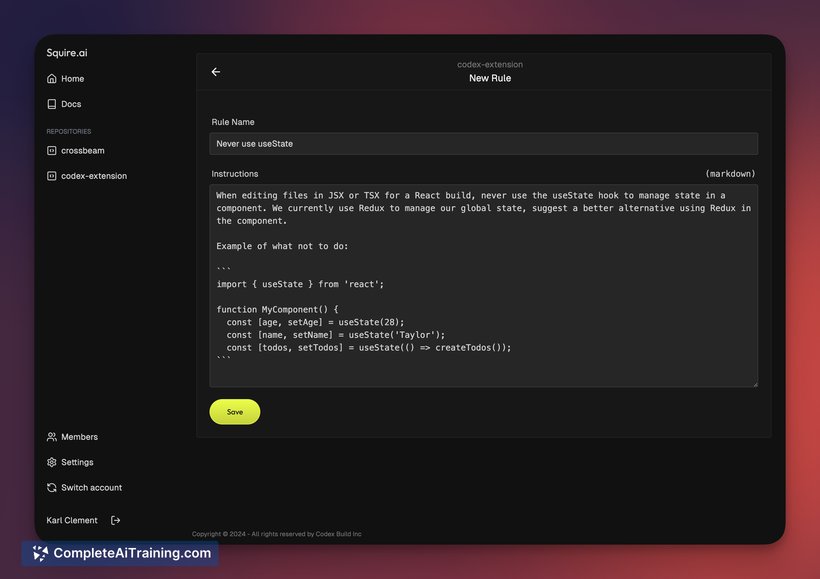Click the New Rule page heading
Image resolution: width=820 pixels, height=579 pixels.
tap(490, 78)
